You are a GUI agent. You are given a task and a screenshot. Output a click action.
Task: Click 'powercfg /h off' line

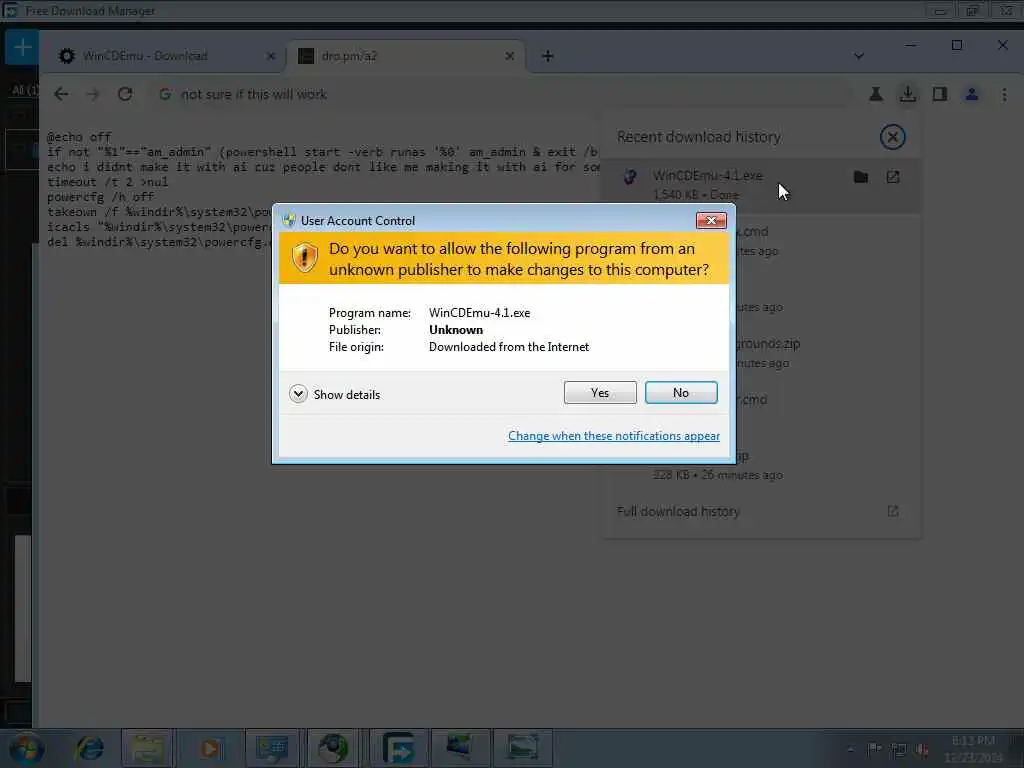tap(101, 197)
